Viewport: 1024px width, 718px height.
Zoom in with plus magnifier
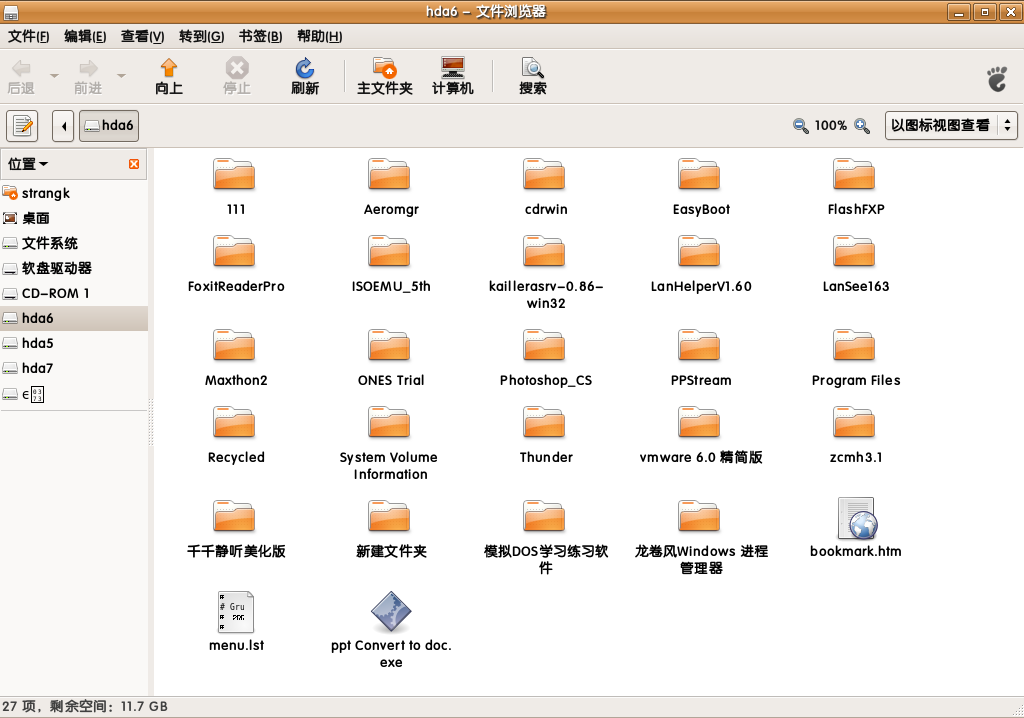(862, 125)
